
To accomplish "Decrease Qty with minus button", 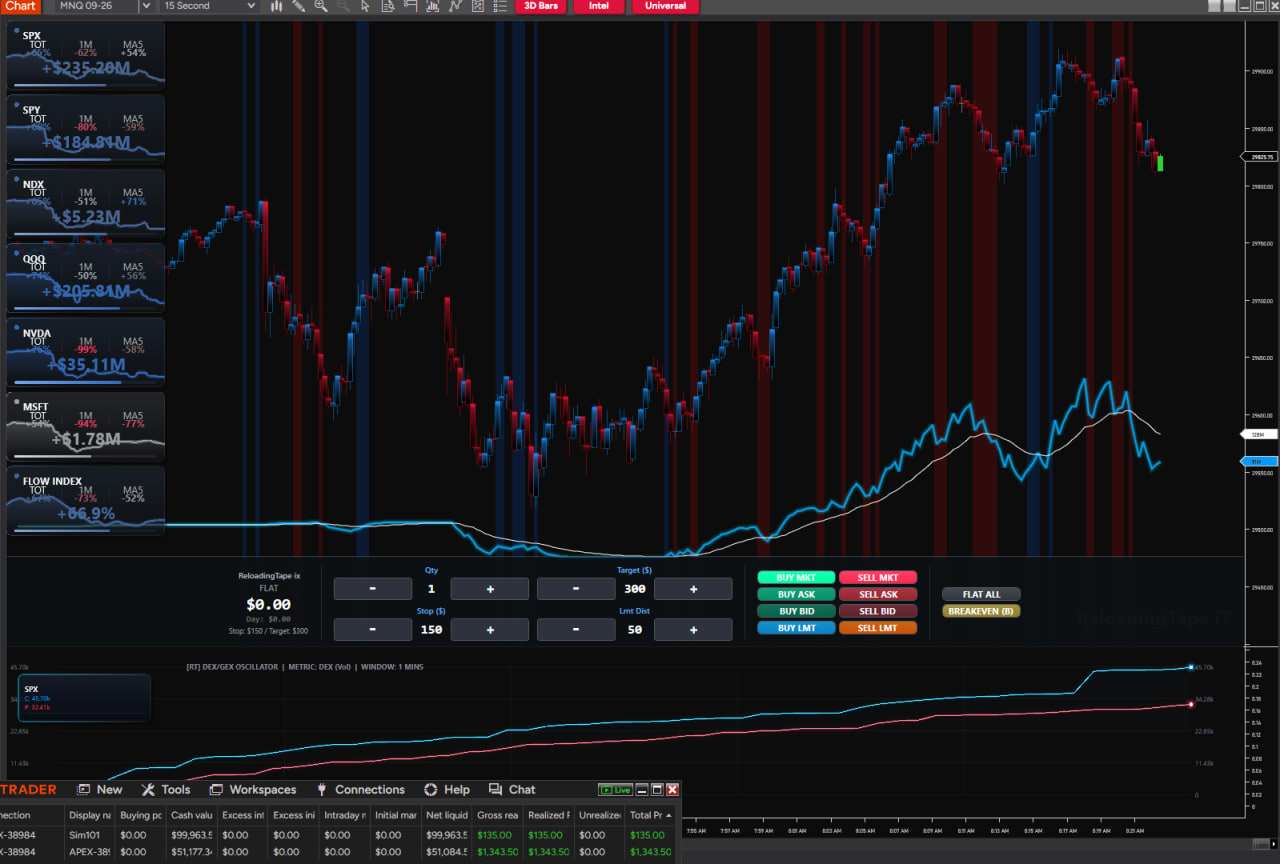I will pyautogui.click(x=373, y=589).
